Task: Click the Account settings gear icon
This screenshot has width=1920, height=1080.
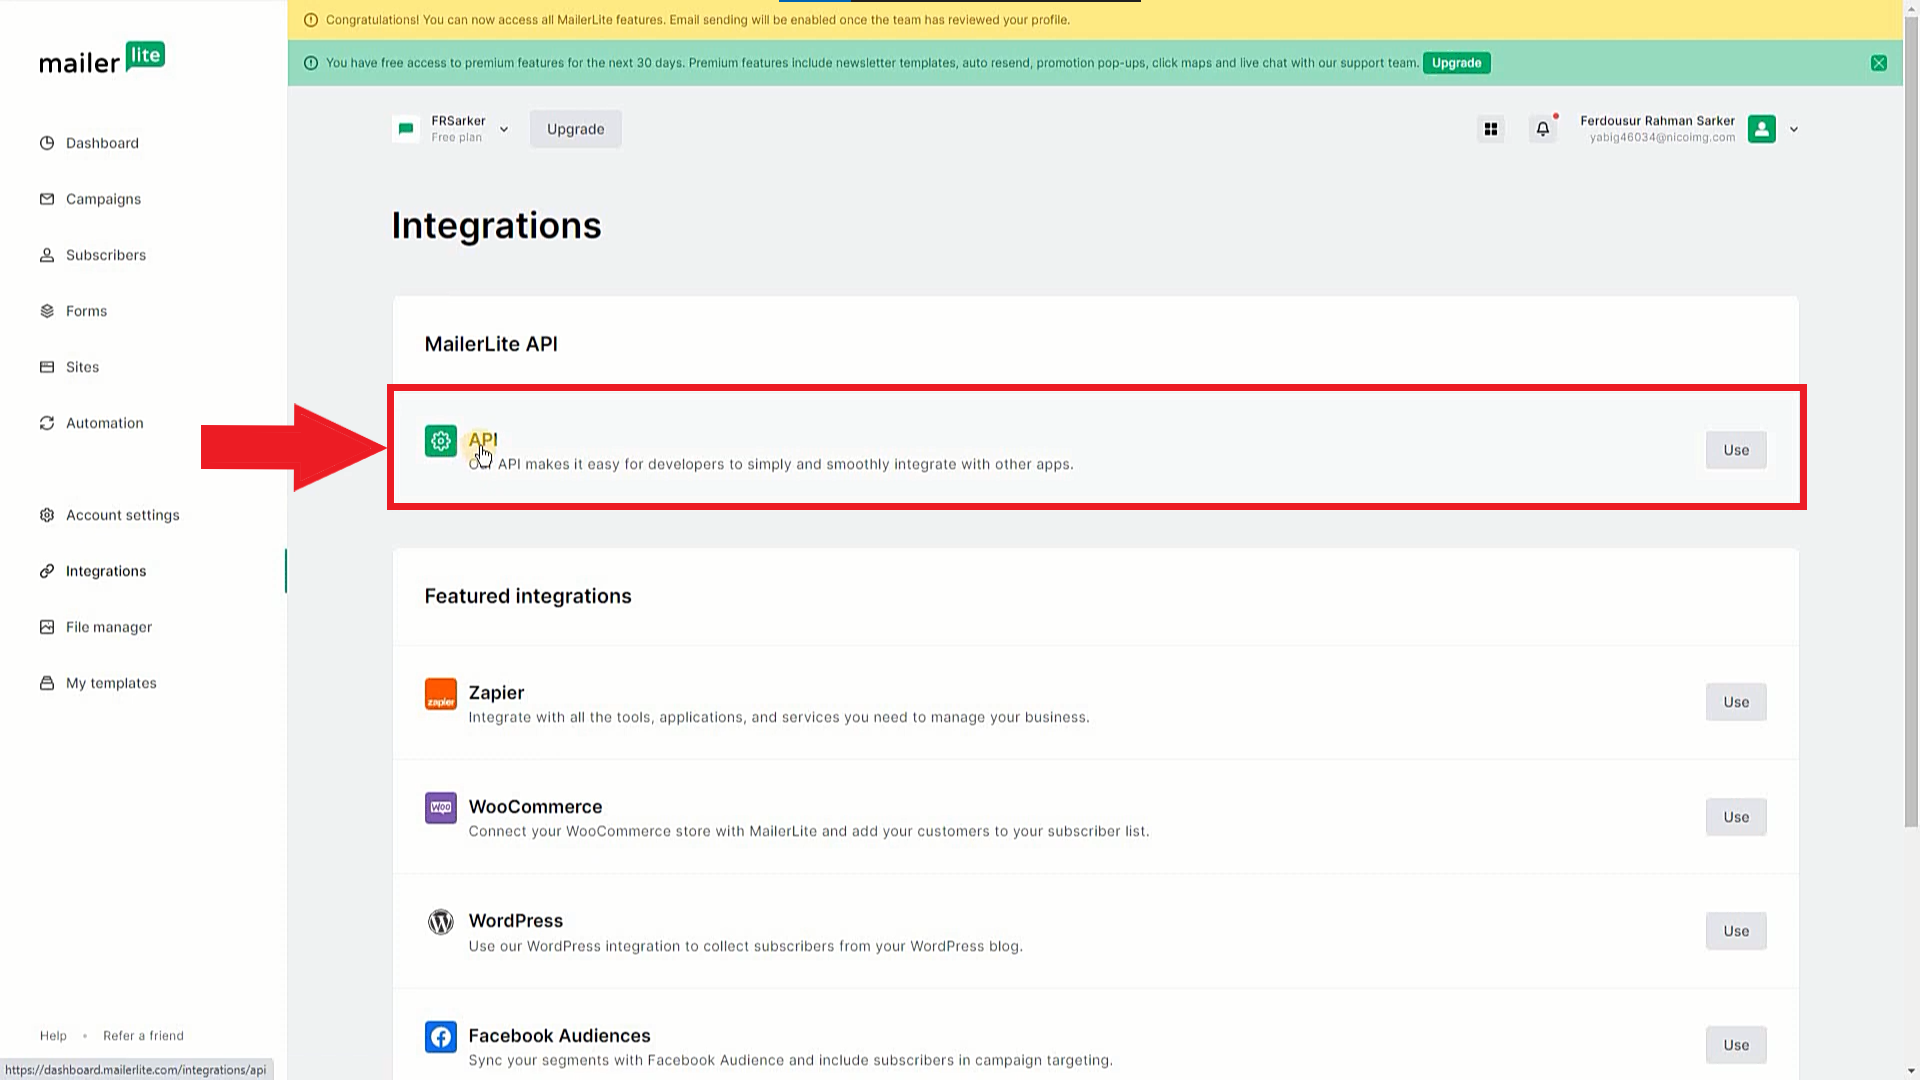Action: pyautogui.click(x=47, y=515)
